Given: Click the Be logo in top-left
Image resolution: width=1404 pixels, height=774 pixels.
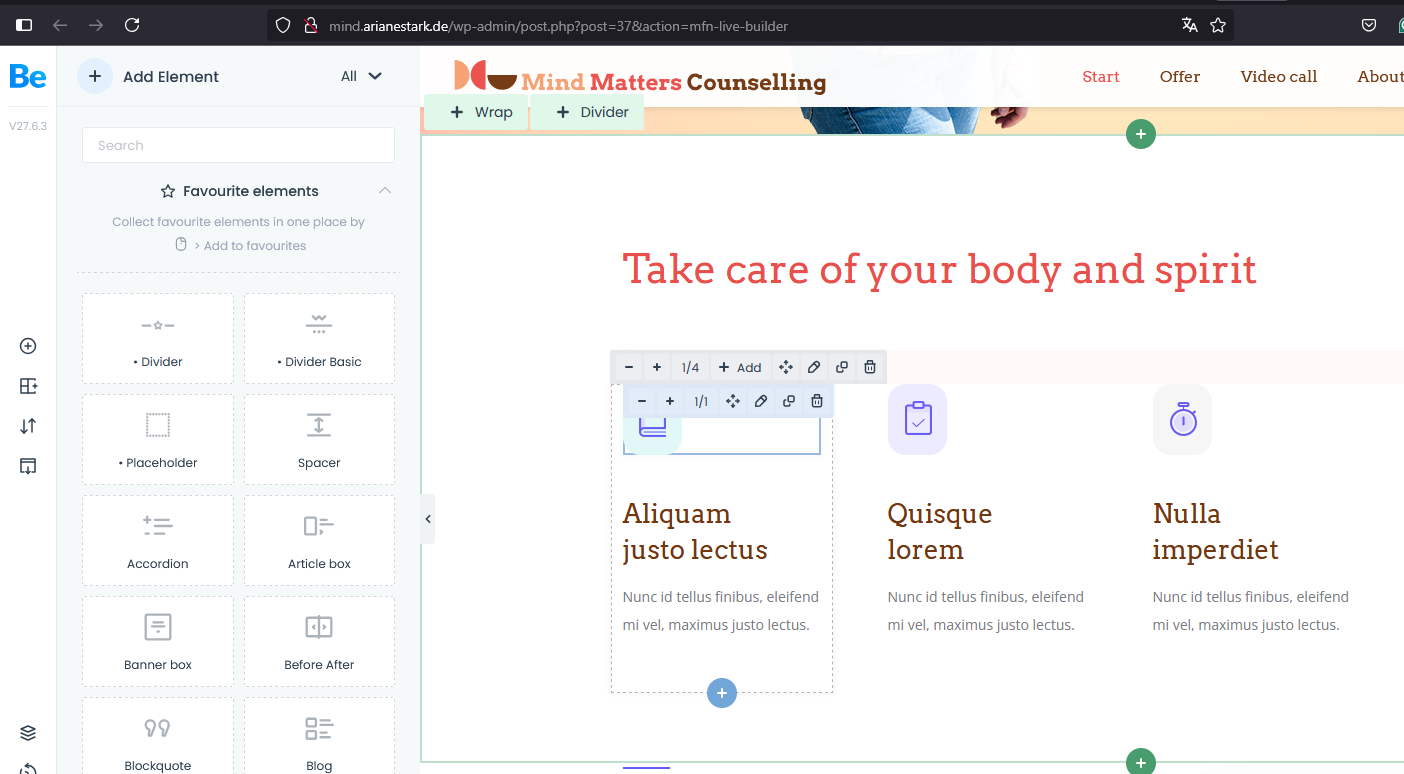Looking at the screenshot, I should click(x=28, y=77).
